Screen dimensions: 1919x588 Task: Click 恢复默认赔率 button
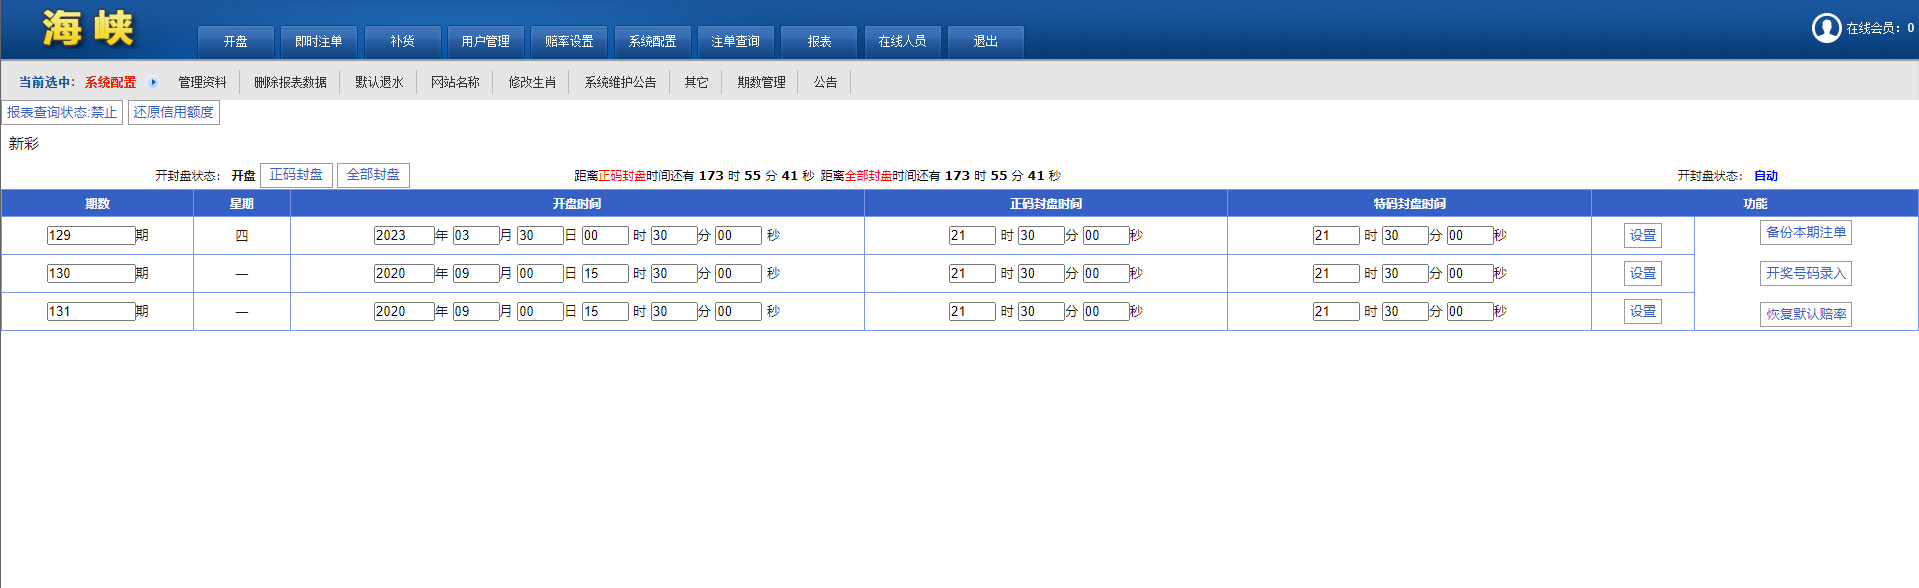coord(1806,314)
